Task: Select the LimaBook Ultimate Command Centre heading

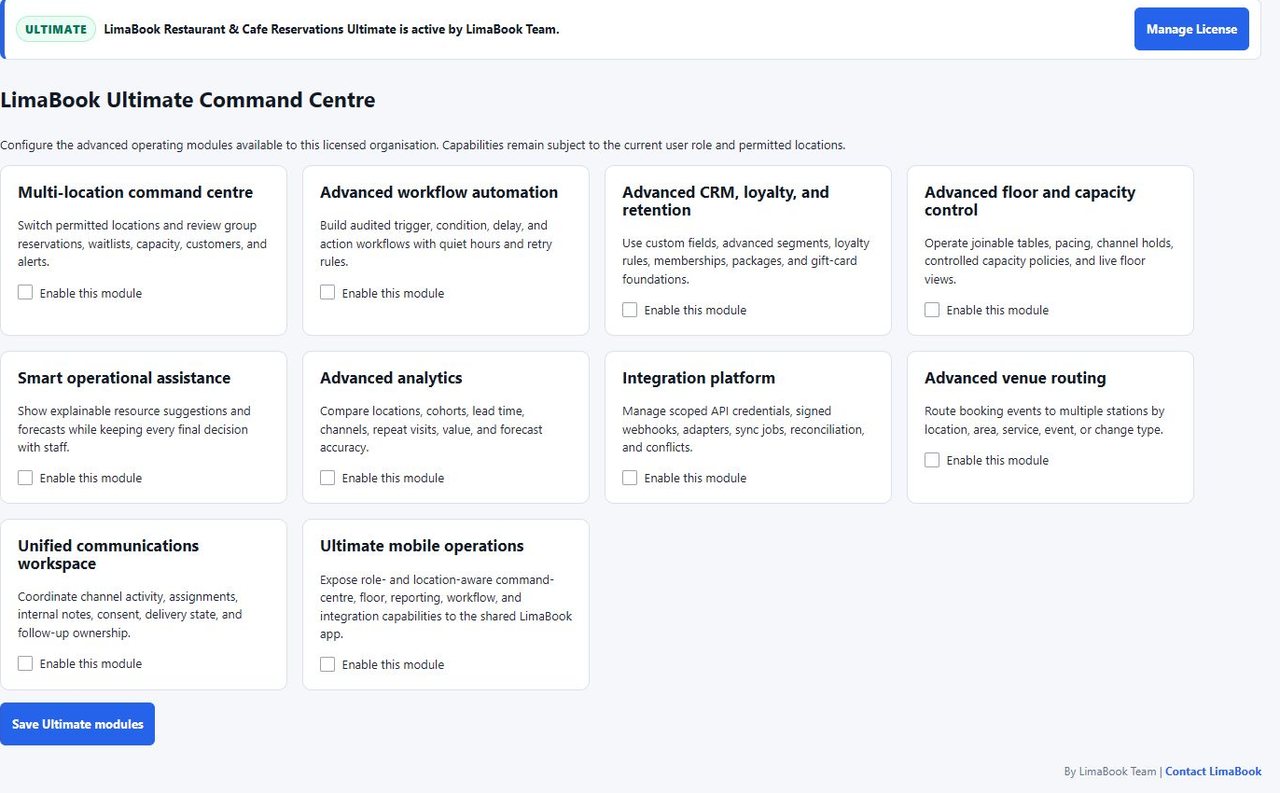Action: [x=188, y=100]
